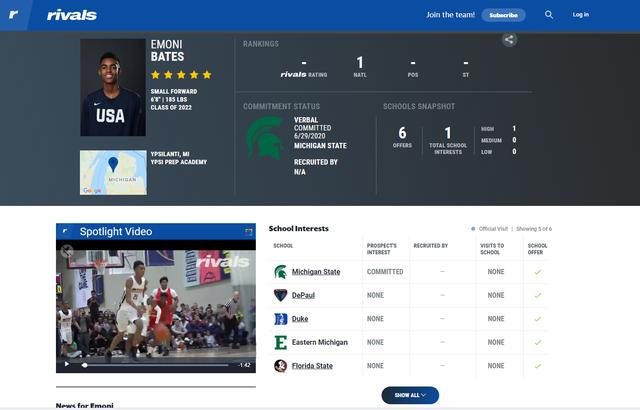This screenshot has width=640, height=410.
Task: Expand the list with Show All
Action: coord(410,395)
